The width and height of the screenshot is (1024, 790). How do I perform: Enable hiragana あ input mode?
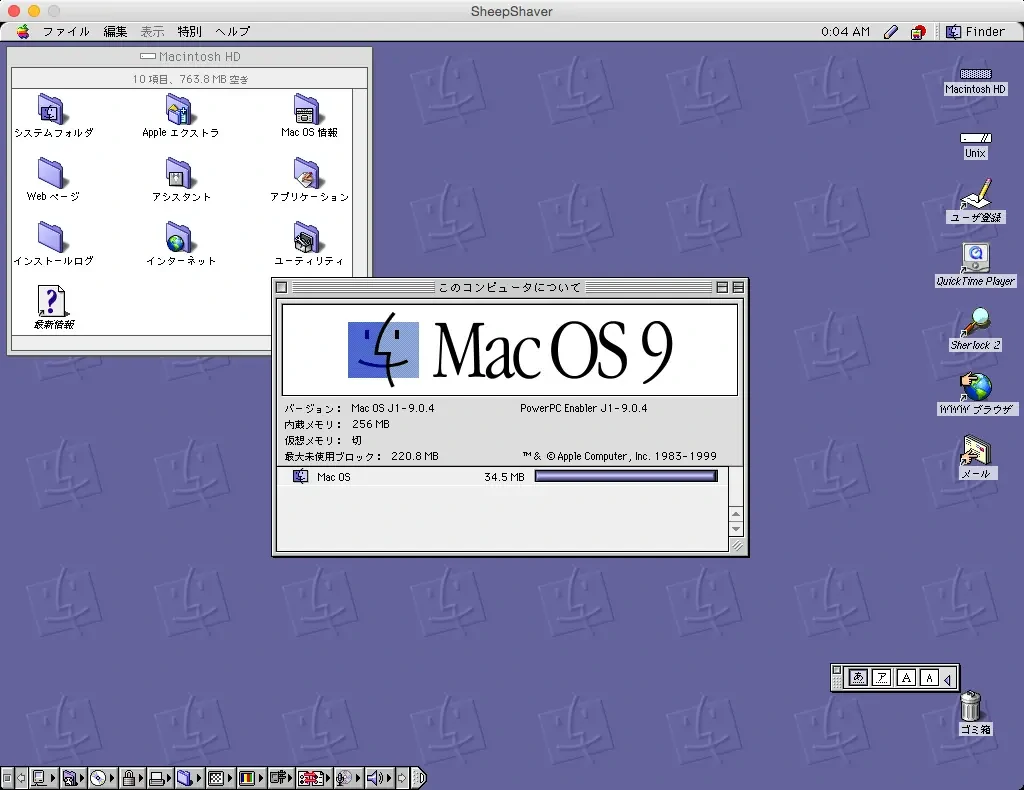(858, 677)
